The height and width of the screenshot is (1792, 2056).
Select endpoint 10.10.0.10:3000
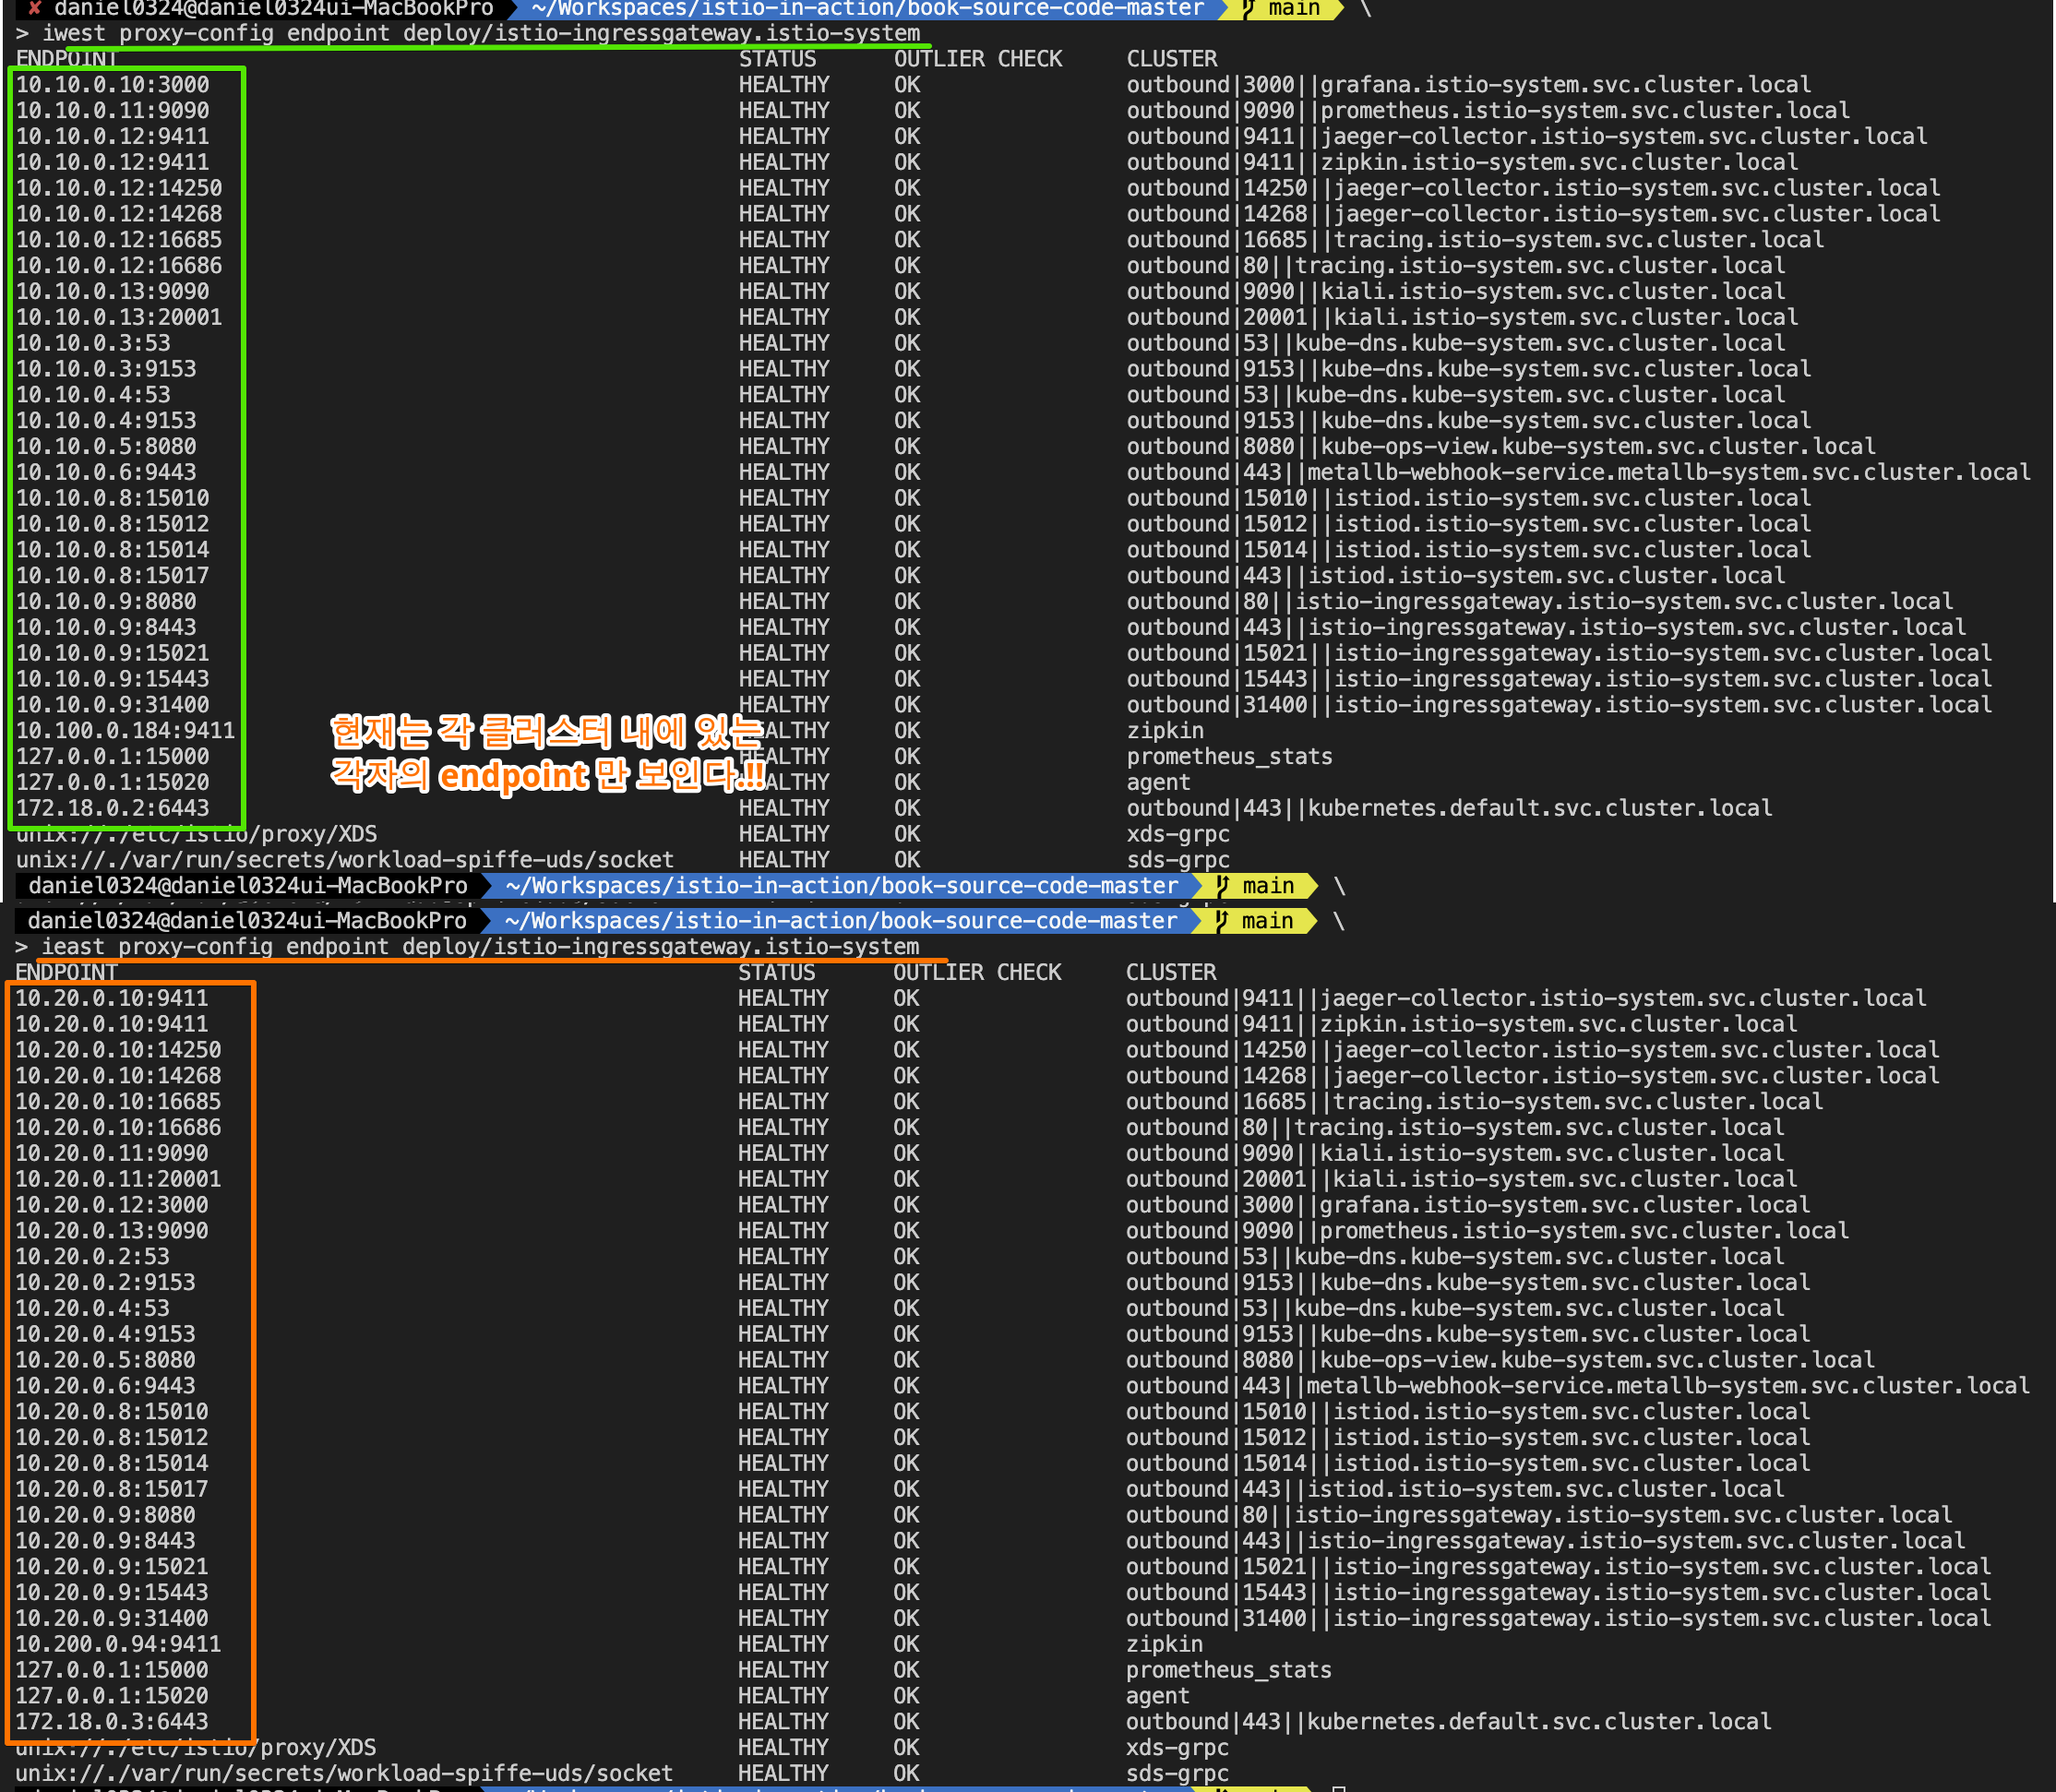coord(112,85)
